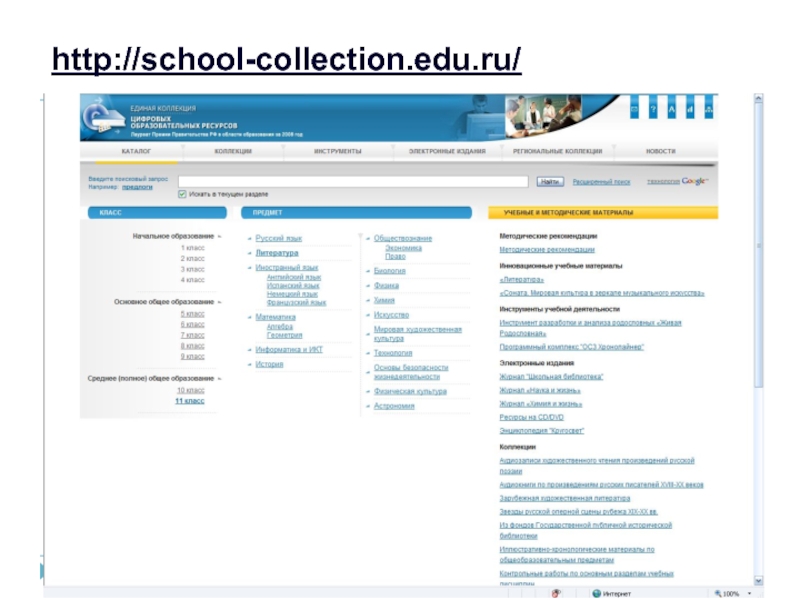The image size is (800, 600).
Task: Click the example query link 'предлоги'
Action: pyautogui.click(x=137, y=187)
